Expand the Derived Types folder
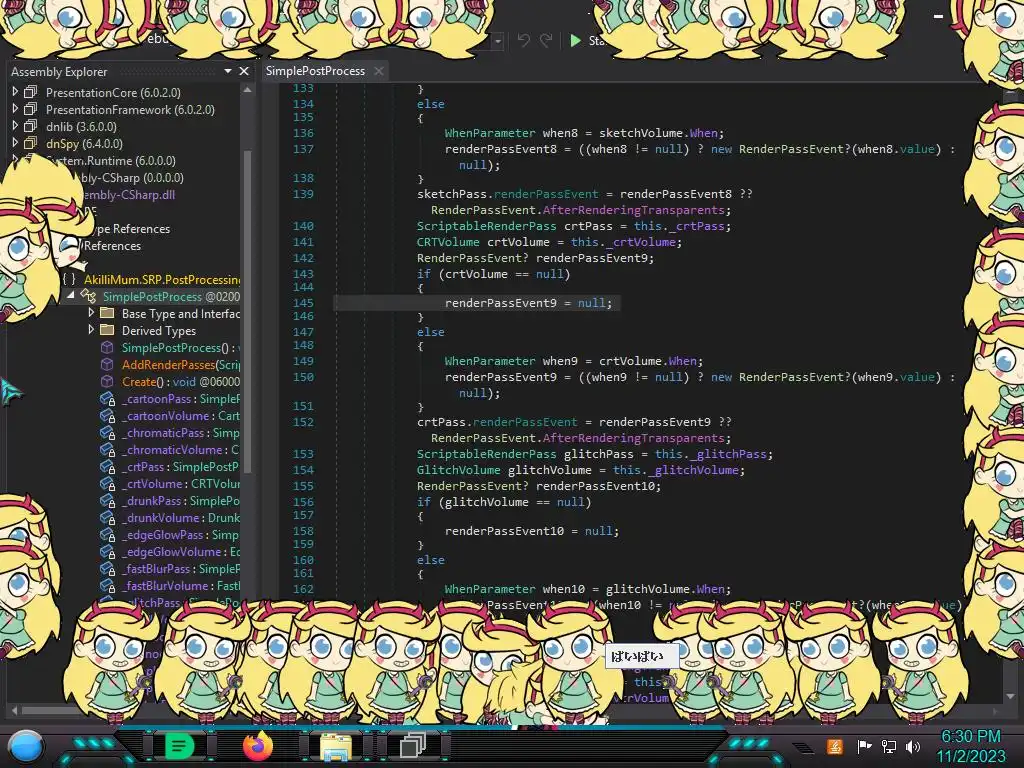The height and width of the screenshot is (768, 1024). [x=91, y=330]
